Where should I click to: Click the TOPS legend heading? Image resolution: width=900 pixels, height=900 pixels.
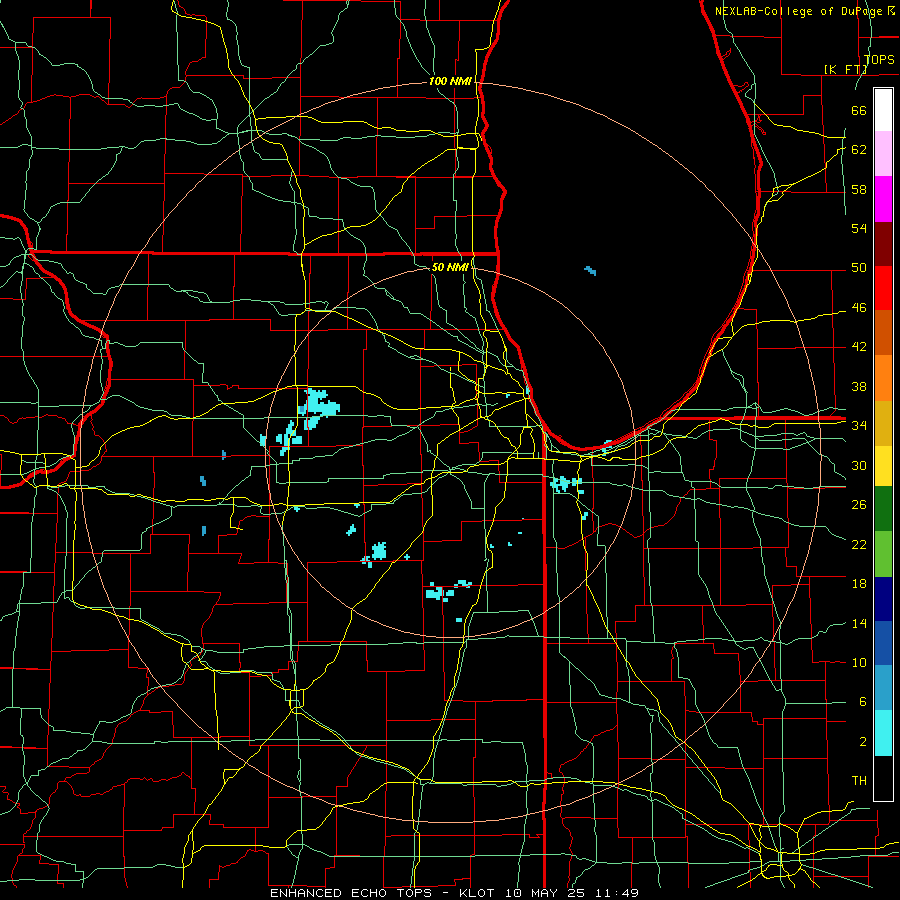tap(879, 59)
